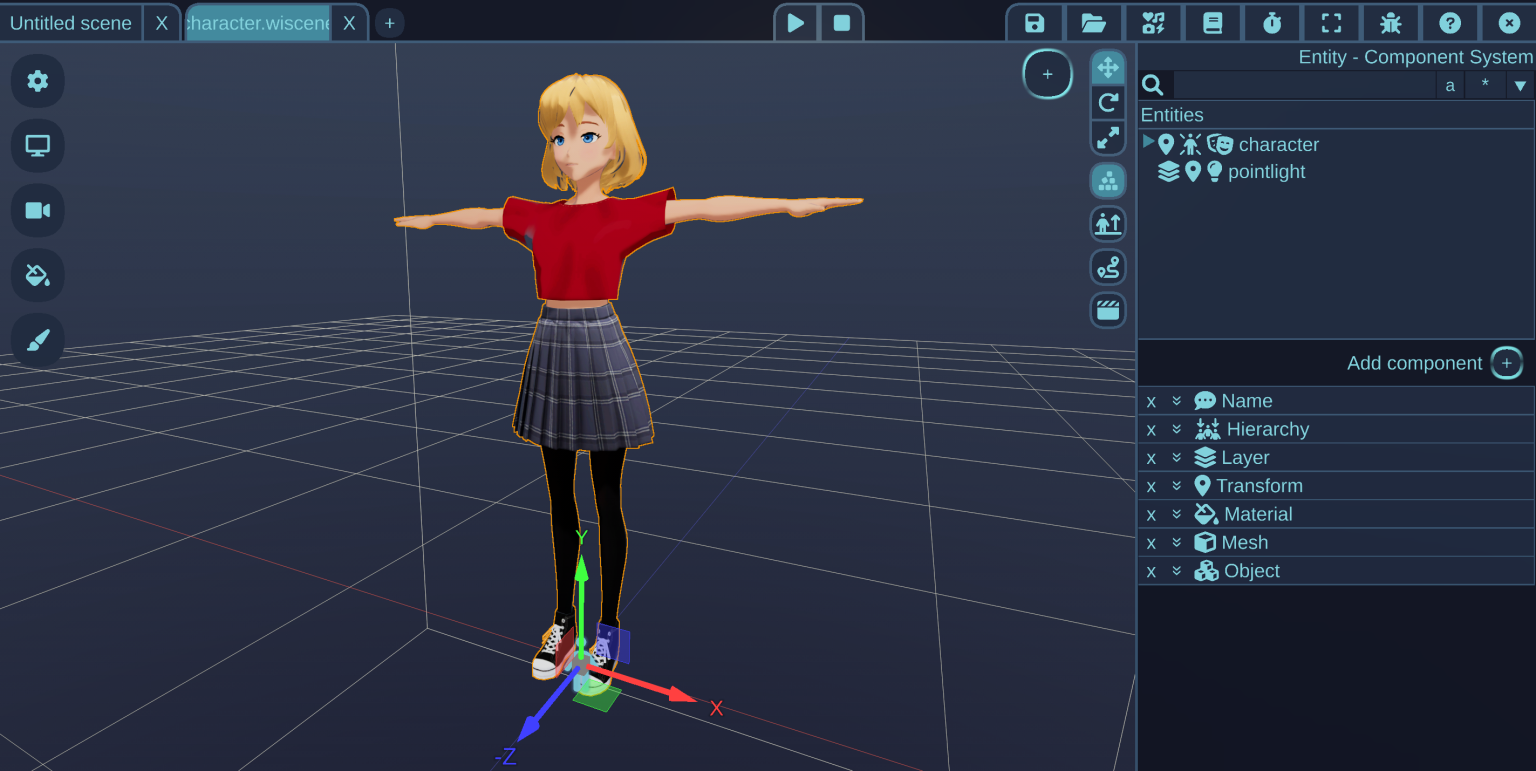
Task: Click the Add component plus button
Action: click(x=1507, y=363)
